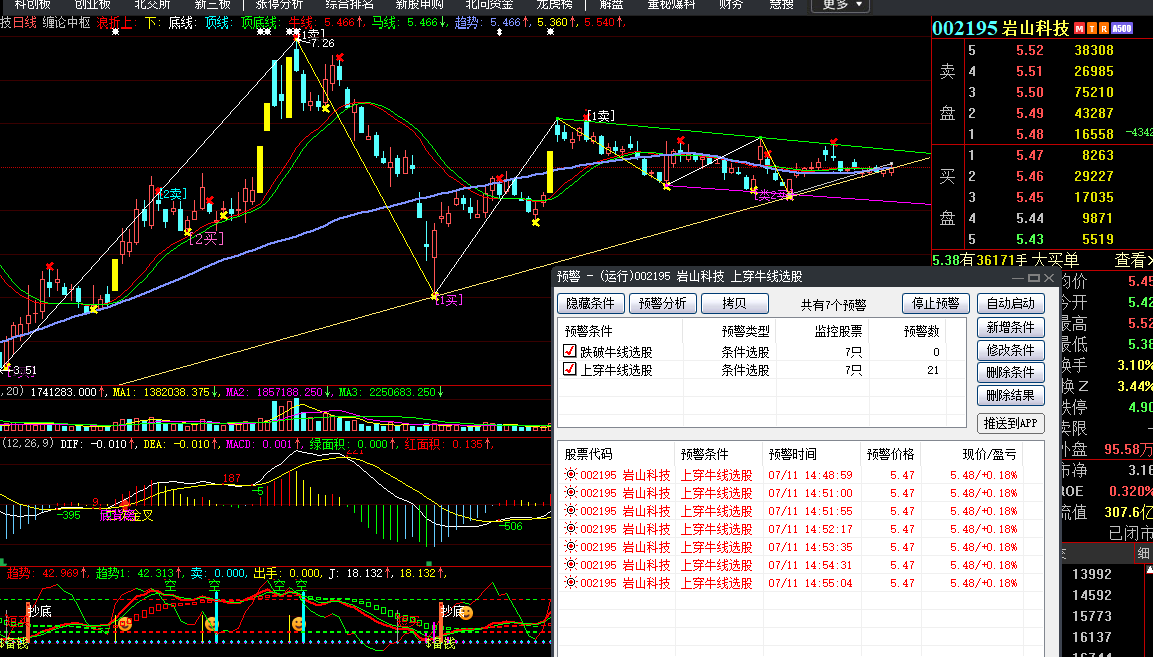This screenshot has height=657, width=1153.
Task: Click the A500 index badge
Action: [1121, 29]
